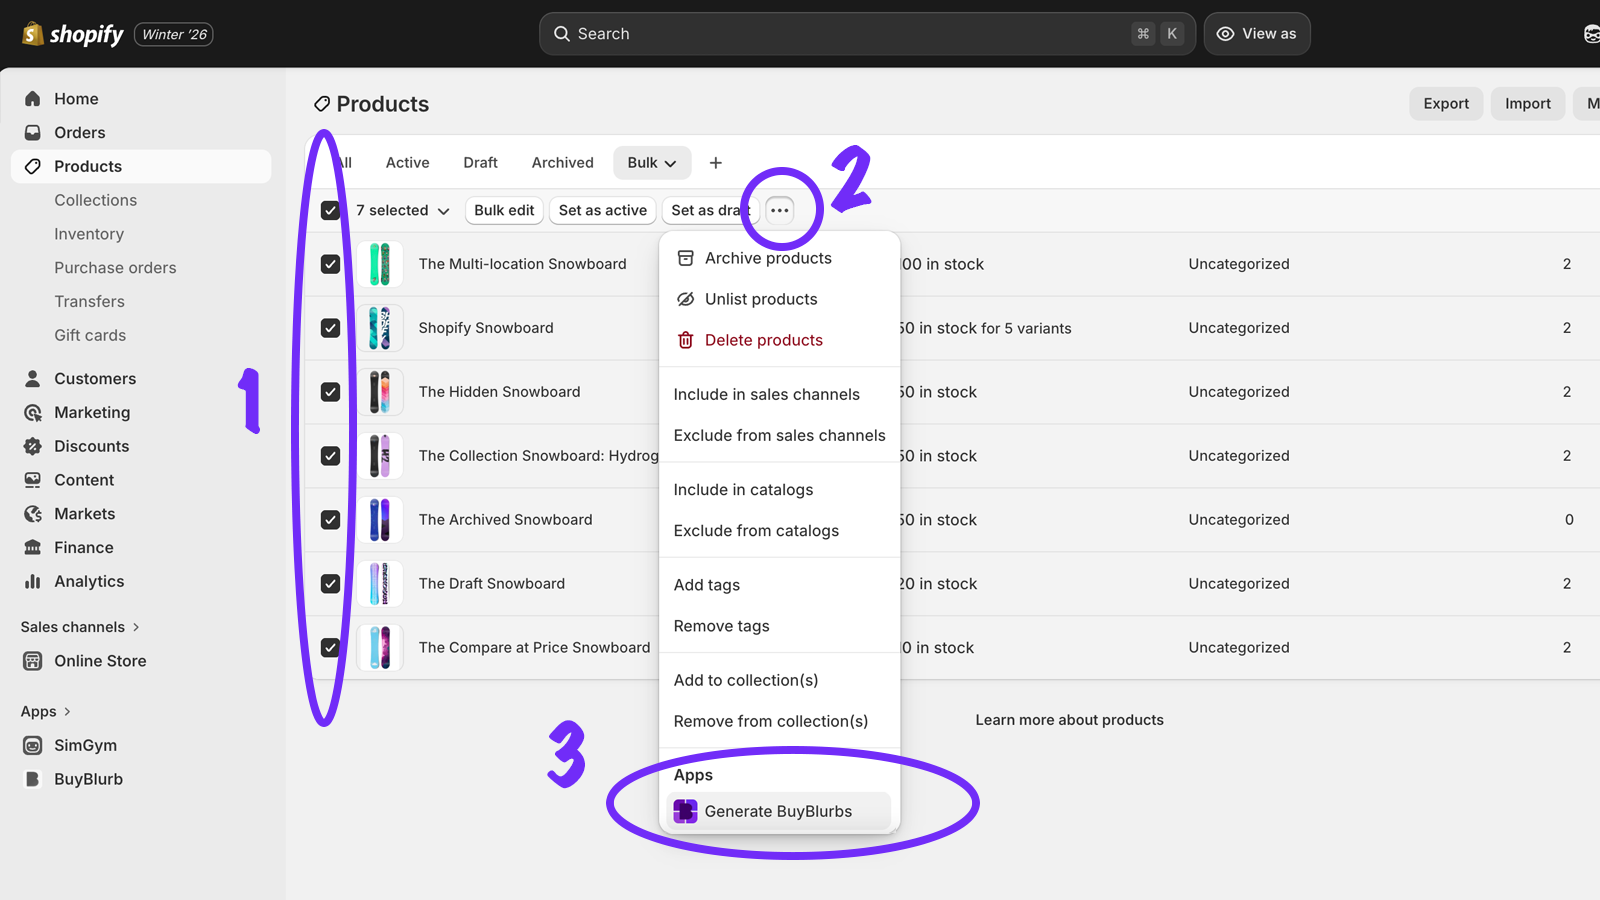
Task: Deselect The Draft Snowboard checkbox
Action: [329, 583]
